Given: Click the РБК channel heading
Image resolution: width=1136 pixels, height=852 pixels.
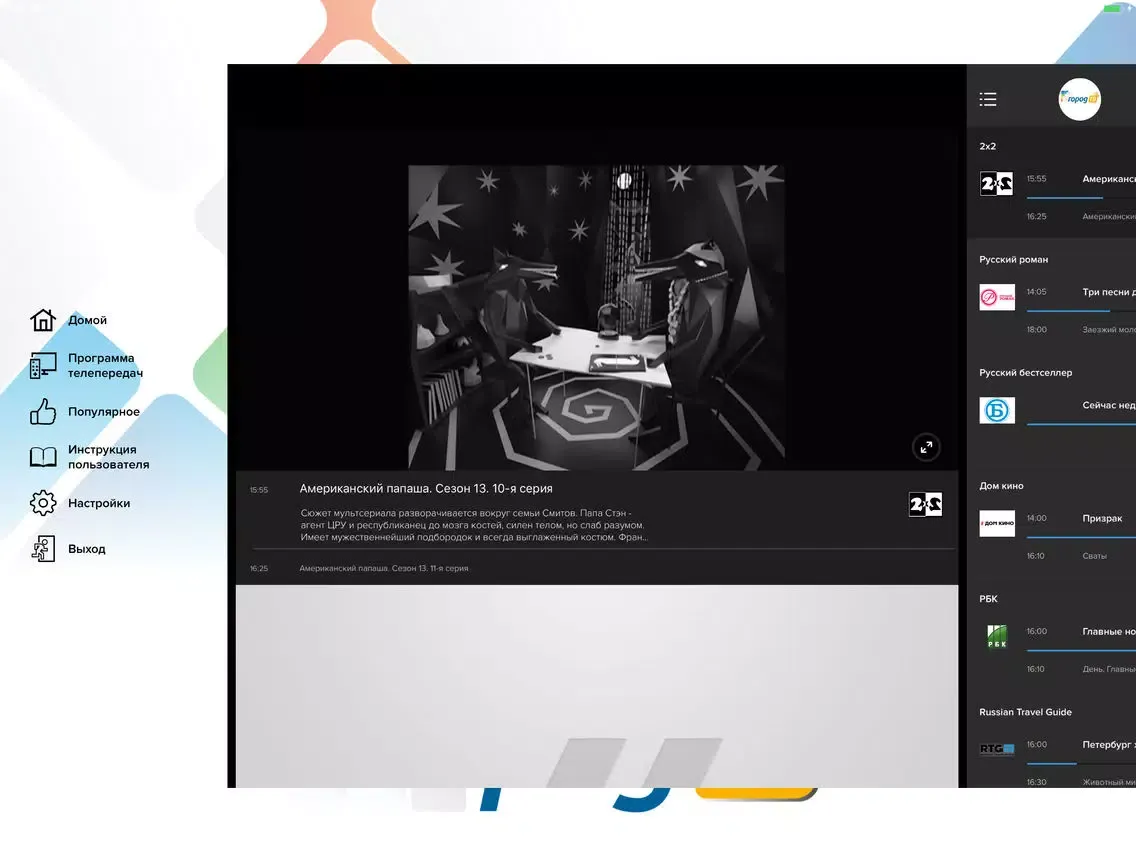Looking at the screenshot, I should pos(988,598).
